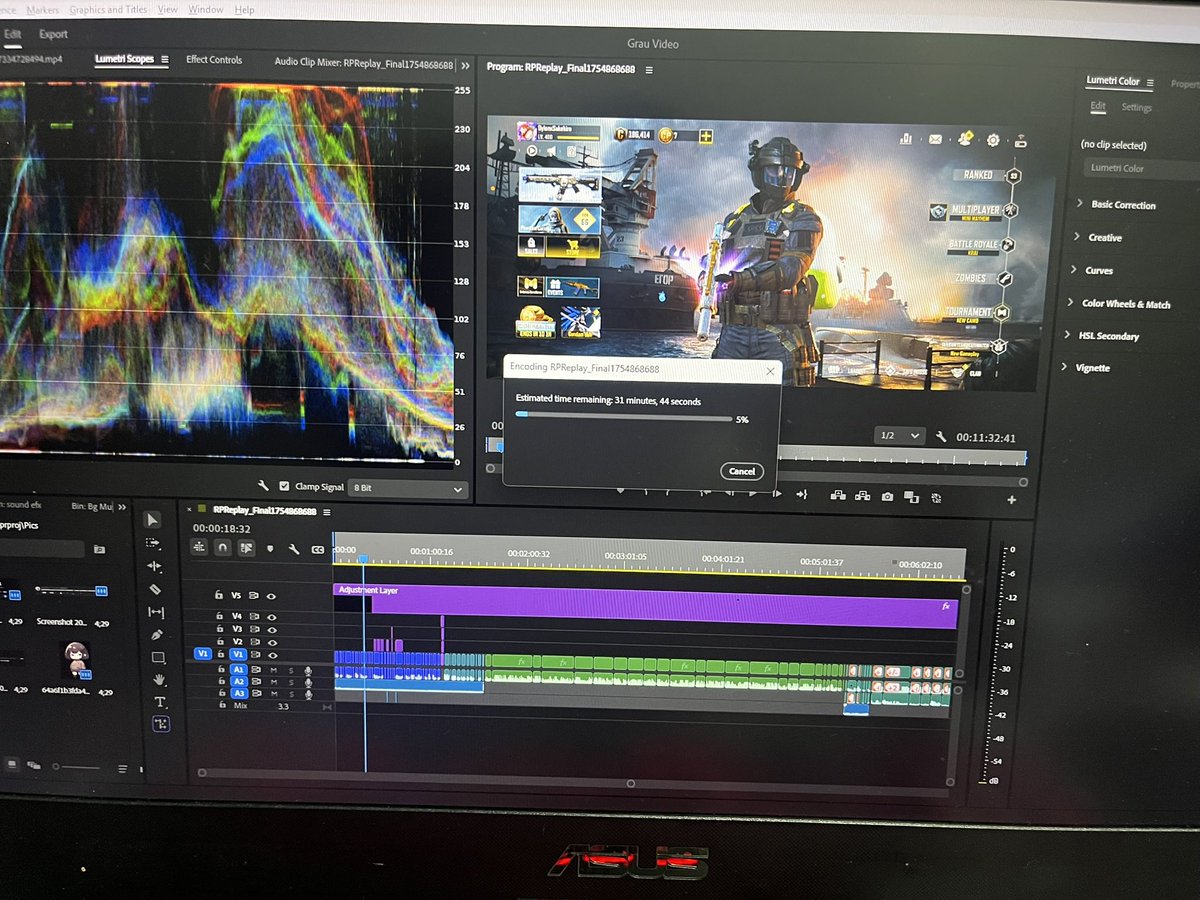
Task: Open the Program panel hamburger menu
Action: pos(649,69)
